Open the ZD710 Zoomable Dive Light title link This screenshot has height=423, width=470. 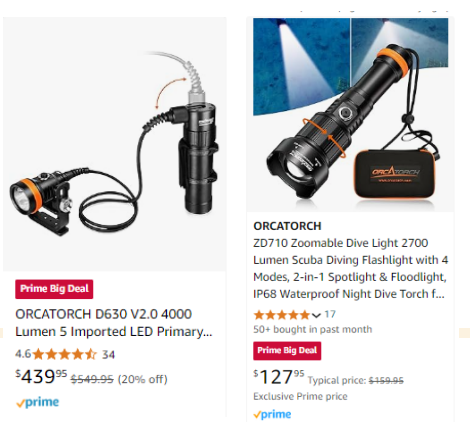[350, 268]
